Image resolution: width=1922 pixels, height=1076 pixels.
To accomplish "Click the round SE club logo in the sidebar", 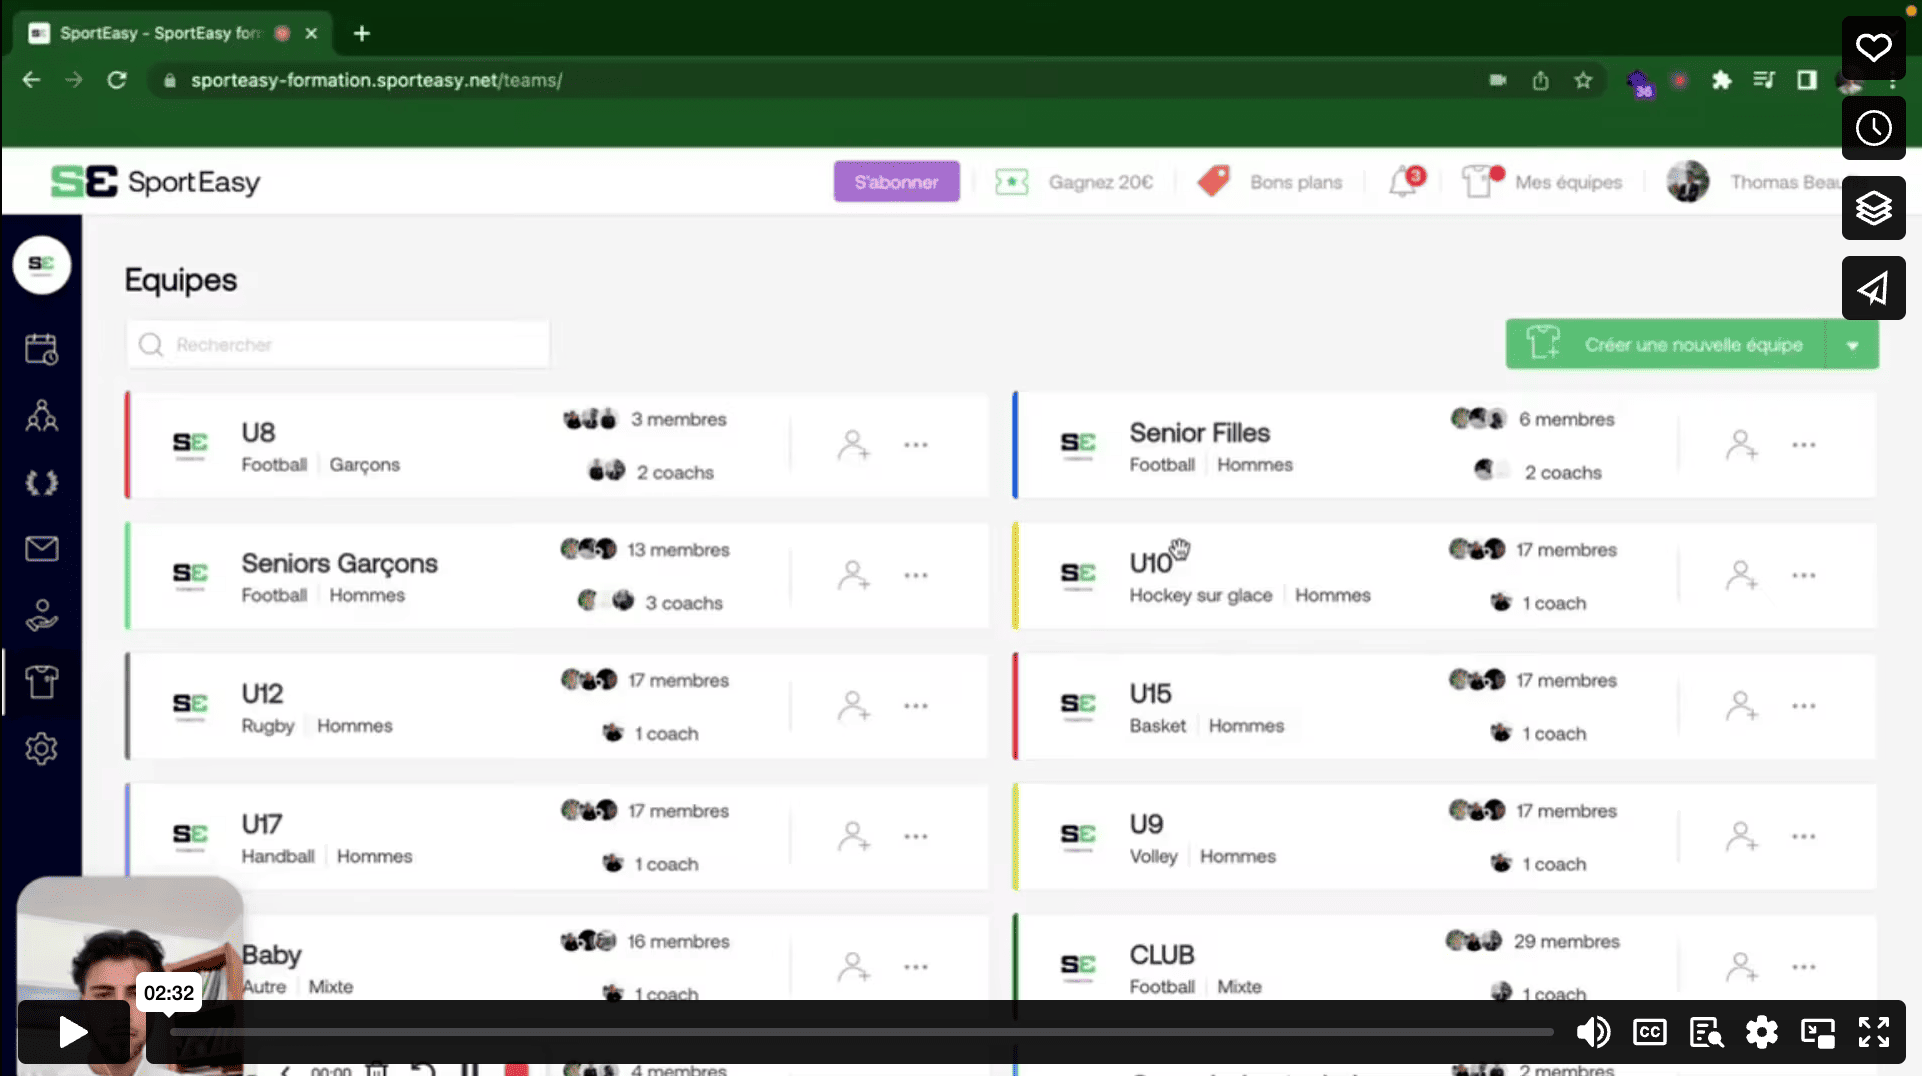I will click(41, 265).
